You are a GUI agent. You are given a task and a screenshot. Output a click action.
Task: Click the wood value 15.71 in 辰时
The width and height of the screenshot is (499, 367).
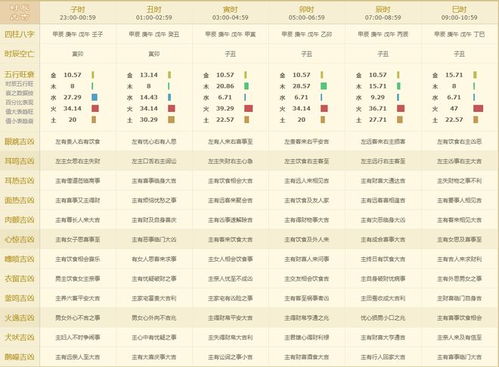[x=378, y=86]
